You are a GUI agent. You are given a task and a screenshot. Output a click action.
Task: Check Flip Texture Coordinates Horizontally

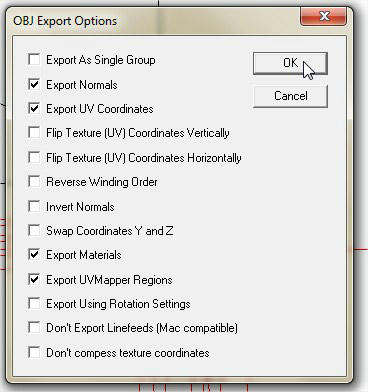(x=35, y=157)
